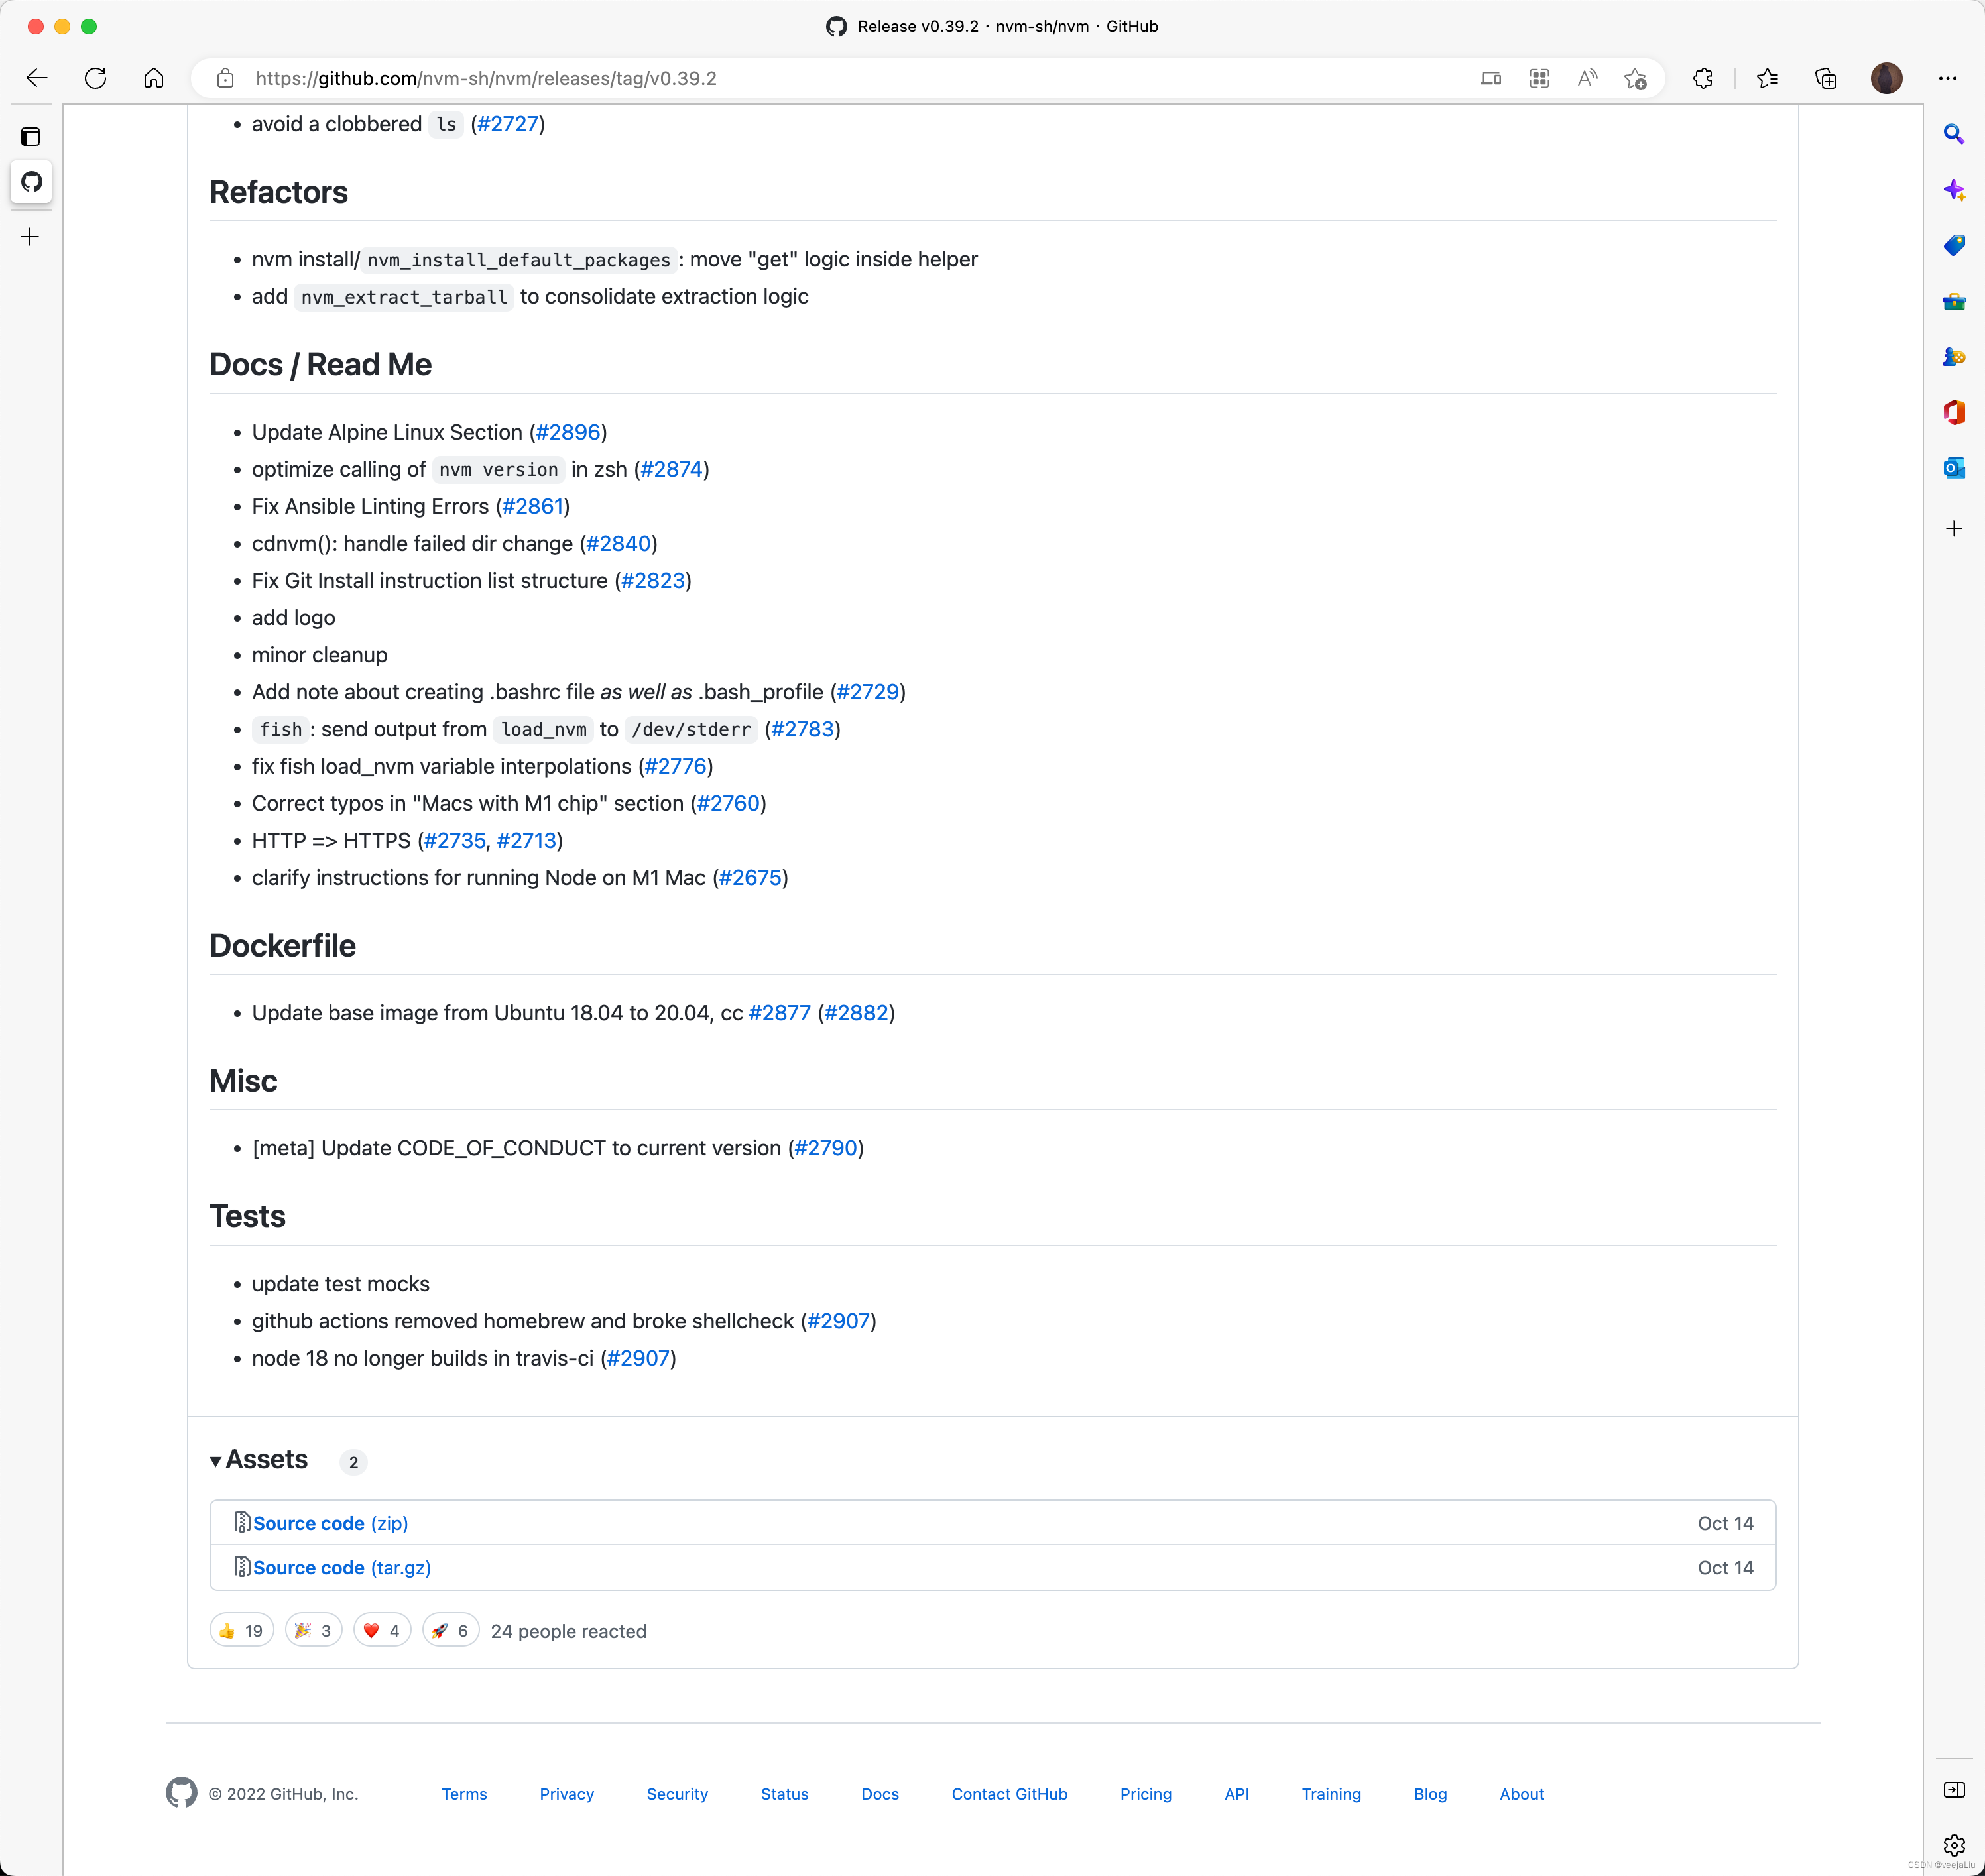The width and height of the screenshot is (1985, 1876).
Task: Open a new vertical tab
Action: [31, 237]
